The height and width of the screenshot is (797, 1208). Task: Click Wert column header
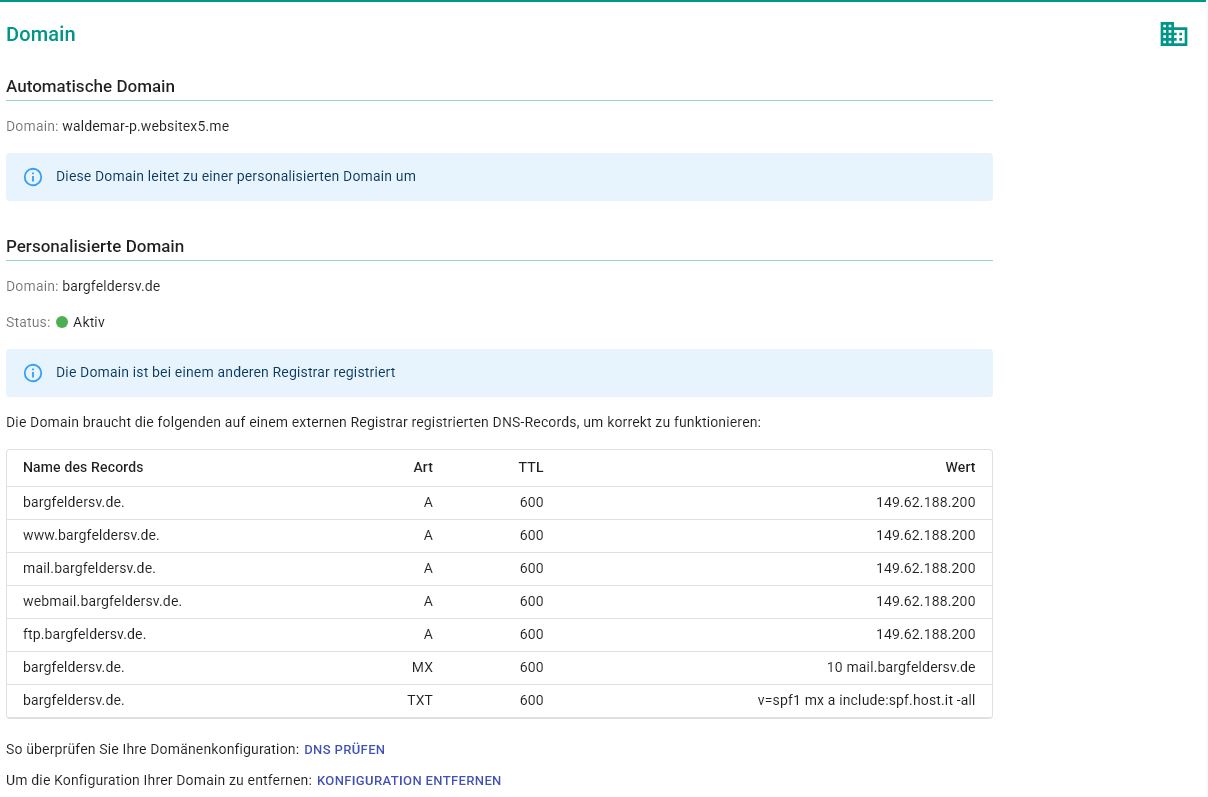coord(960,467)
